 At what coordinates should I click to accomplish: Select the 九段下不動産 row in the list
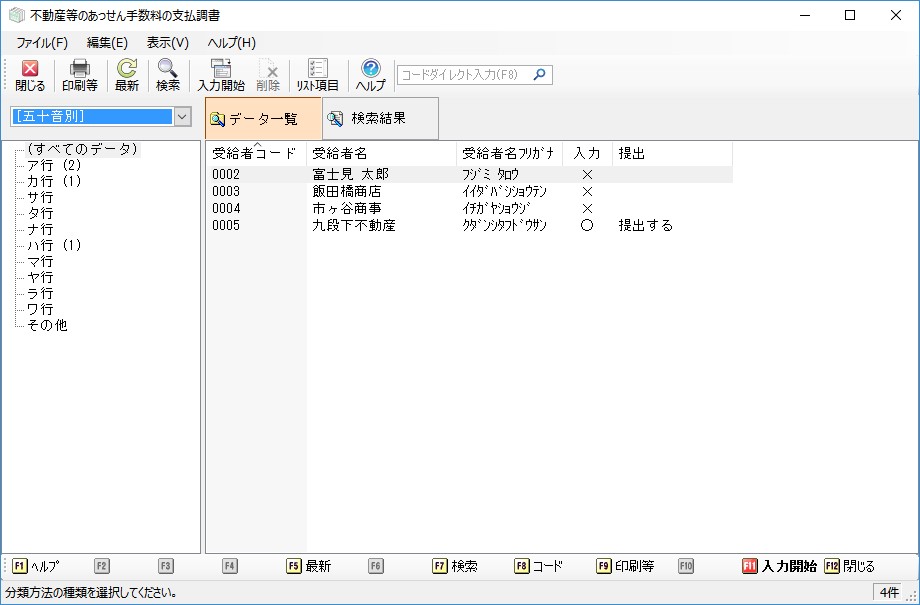354,226
